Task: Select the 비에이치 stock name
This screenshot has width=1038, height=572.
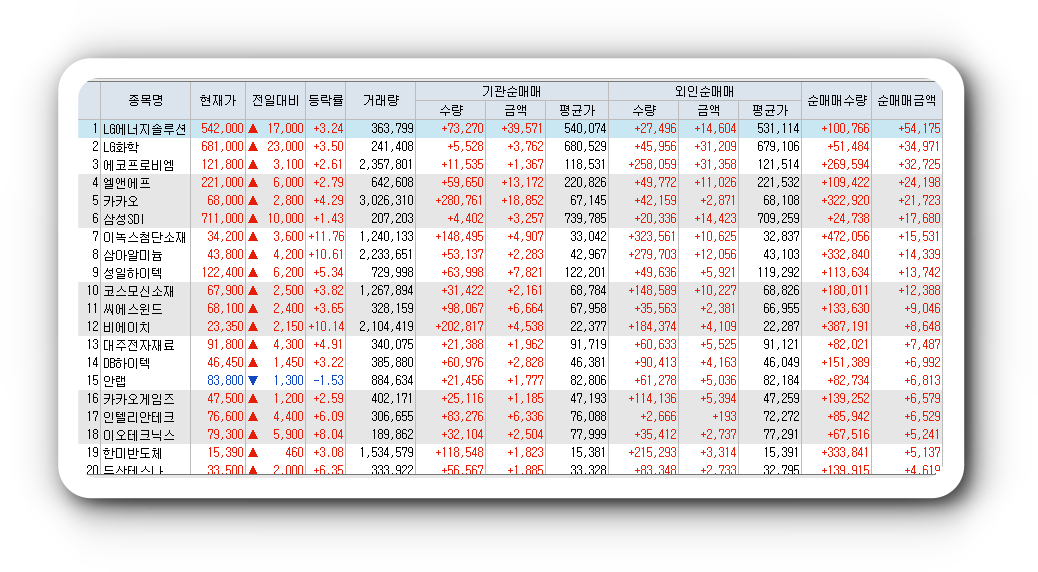Action: point(127,327)
